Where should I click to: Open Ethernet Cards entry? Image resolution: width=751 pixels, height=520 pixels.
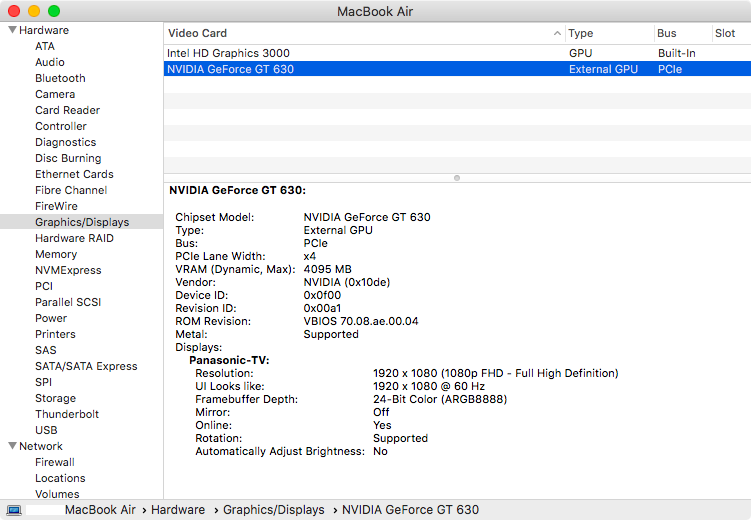[74, 174]
